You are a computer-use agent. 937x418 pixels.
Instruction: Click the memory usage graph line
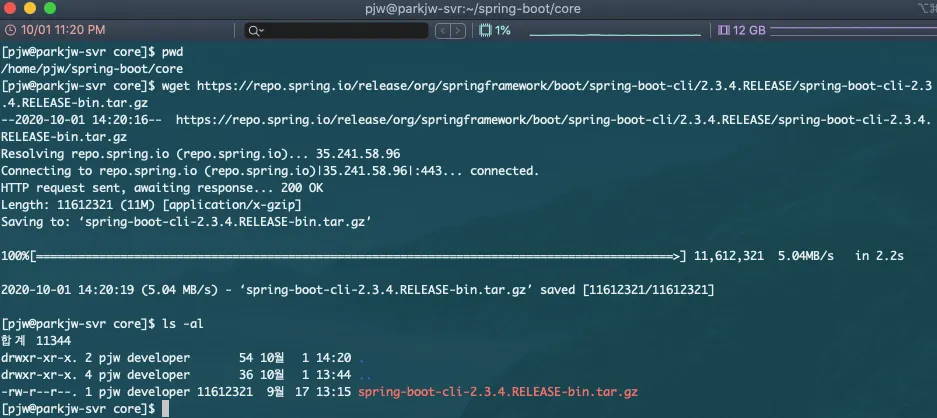tap(853, 29)
